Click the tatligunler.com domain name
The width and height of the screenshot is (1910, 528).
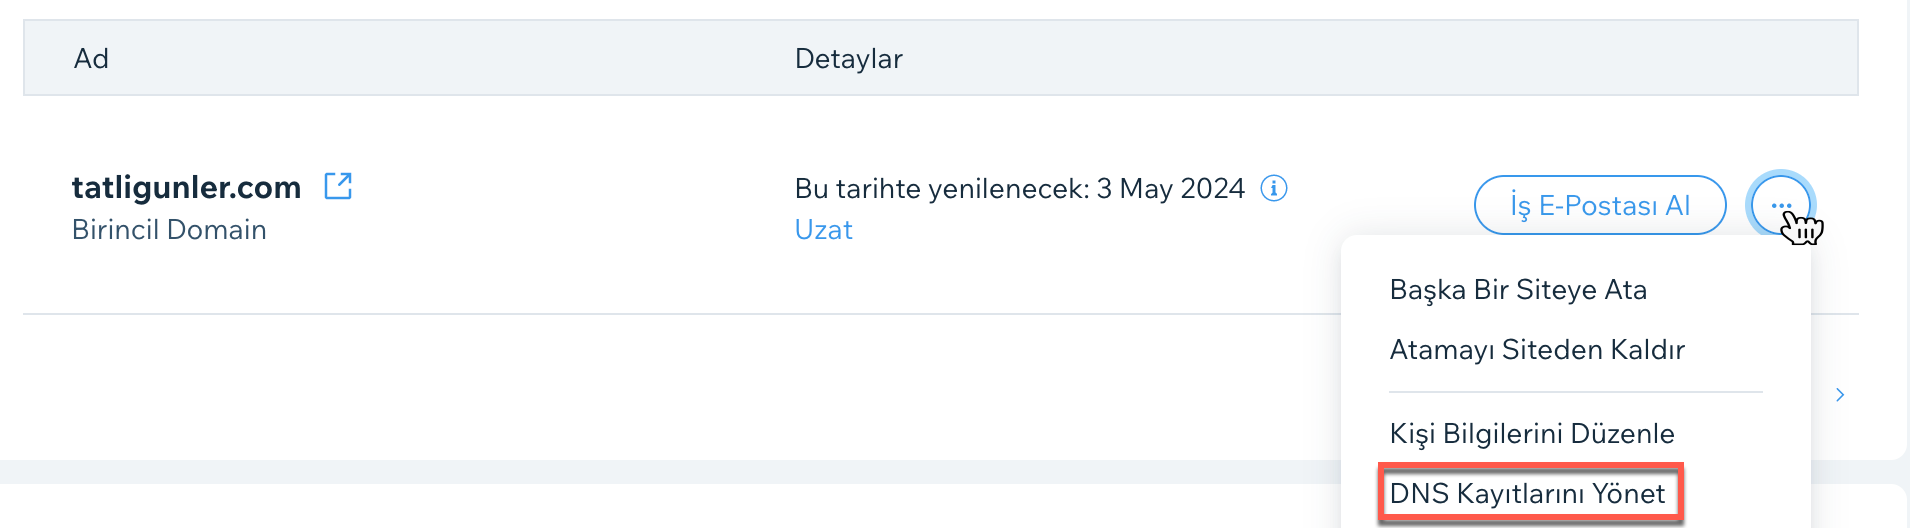[187, 187]
